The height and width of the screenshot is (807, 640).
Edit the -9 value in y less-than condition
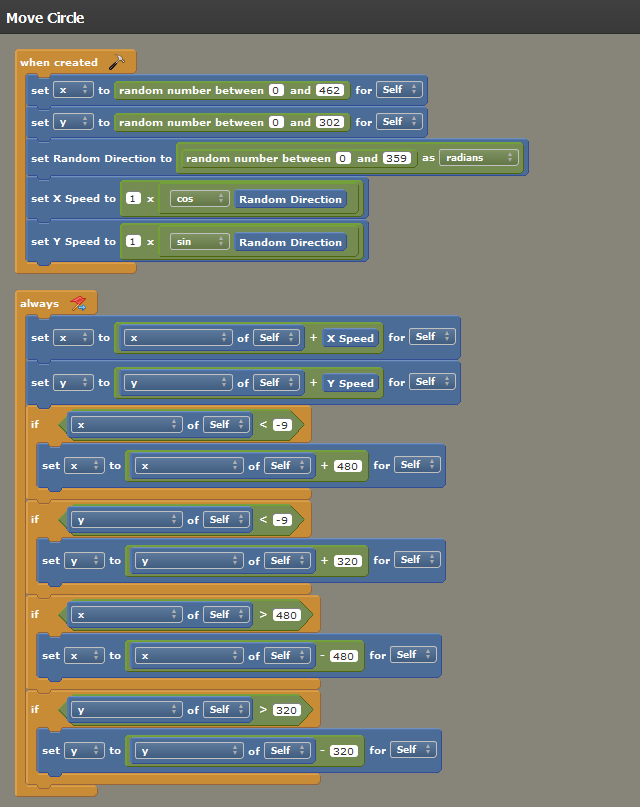point(282,520)
